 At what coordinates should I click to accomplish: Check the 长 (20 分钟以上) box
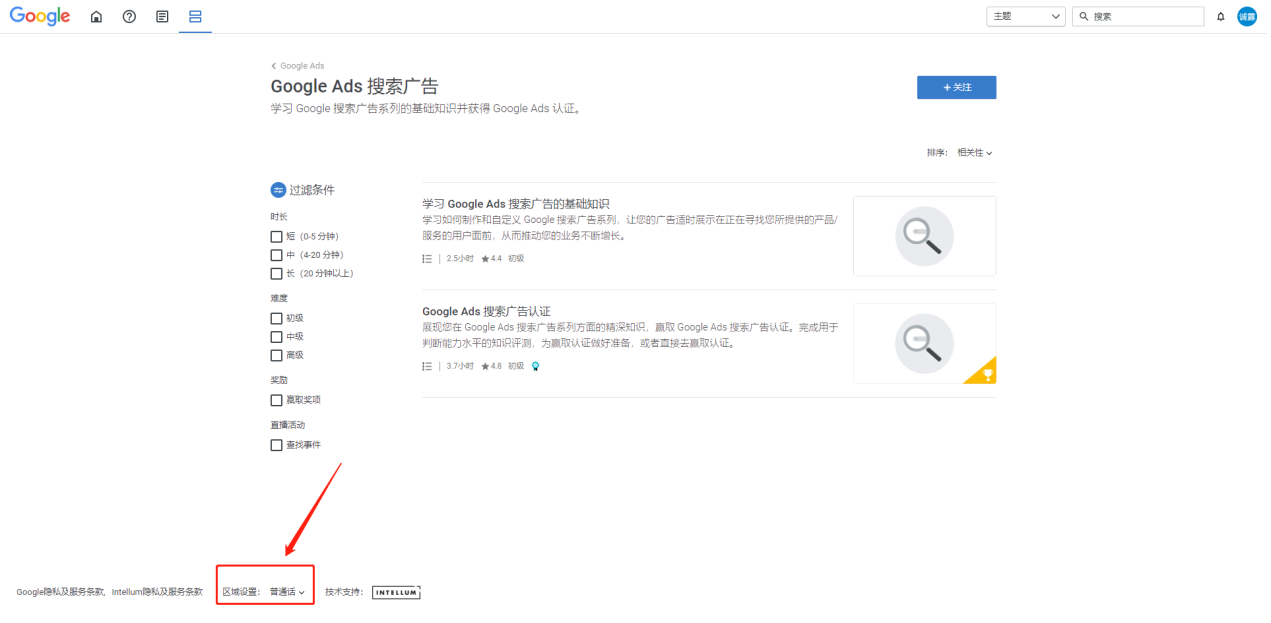(276, 273)
